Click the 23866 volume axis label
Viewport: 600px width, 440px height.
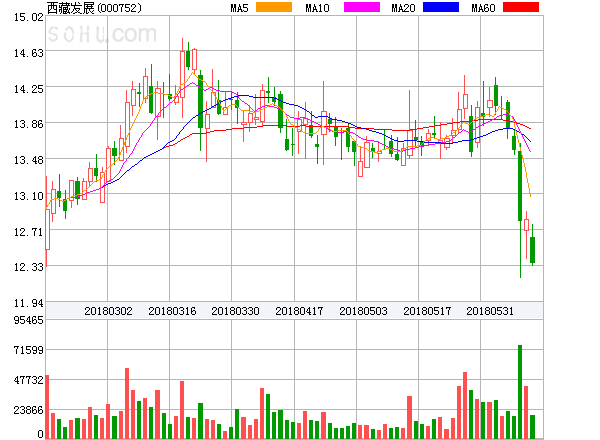(x=29, y=411)
